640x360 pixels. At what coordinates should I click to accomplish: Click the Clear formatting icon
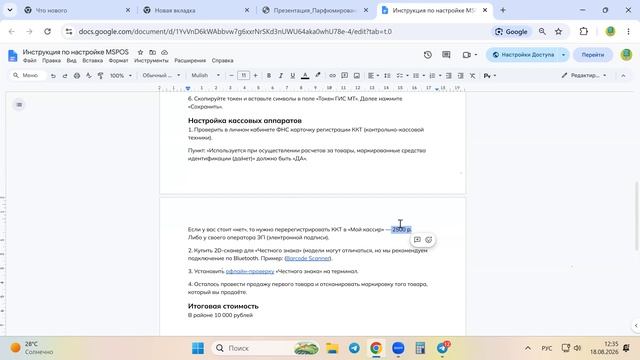pos(472,76)
